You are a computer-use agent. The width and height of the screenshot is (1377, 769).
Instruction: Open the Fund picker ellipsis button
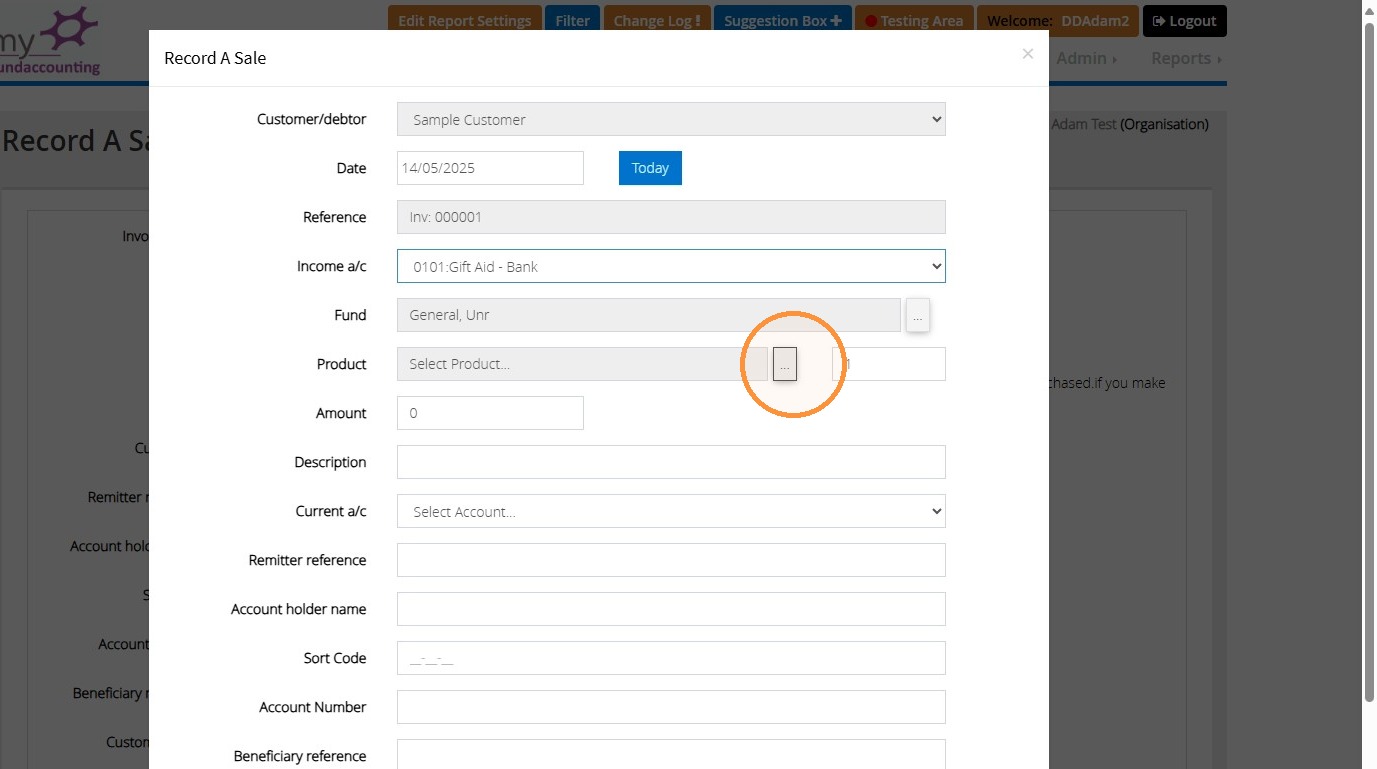tap(918, 315)
